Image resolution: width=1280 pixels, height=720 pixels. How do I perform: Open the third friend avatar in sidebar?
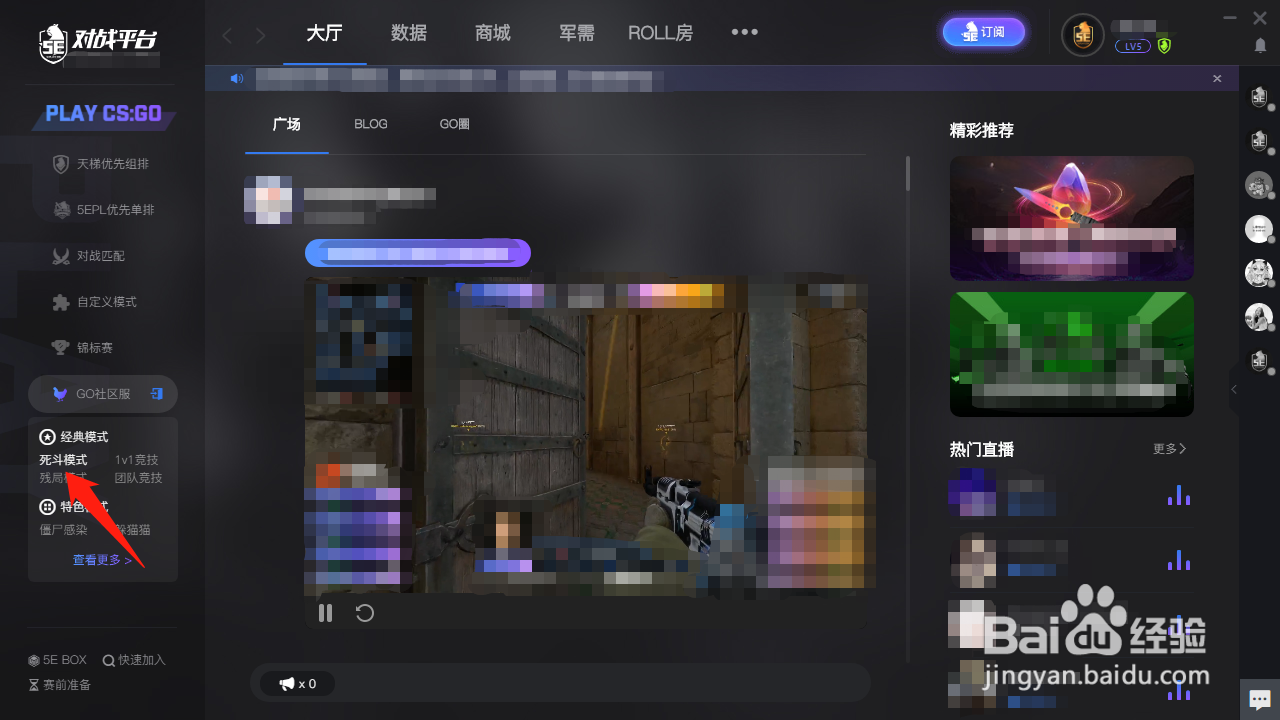1259,185
